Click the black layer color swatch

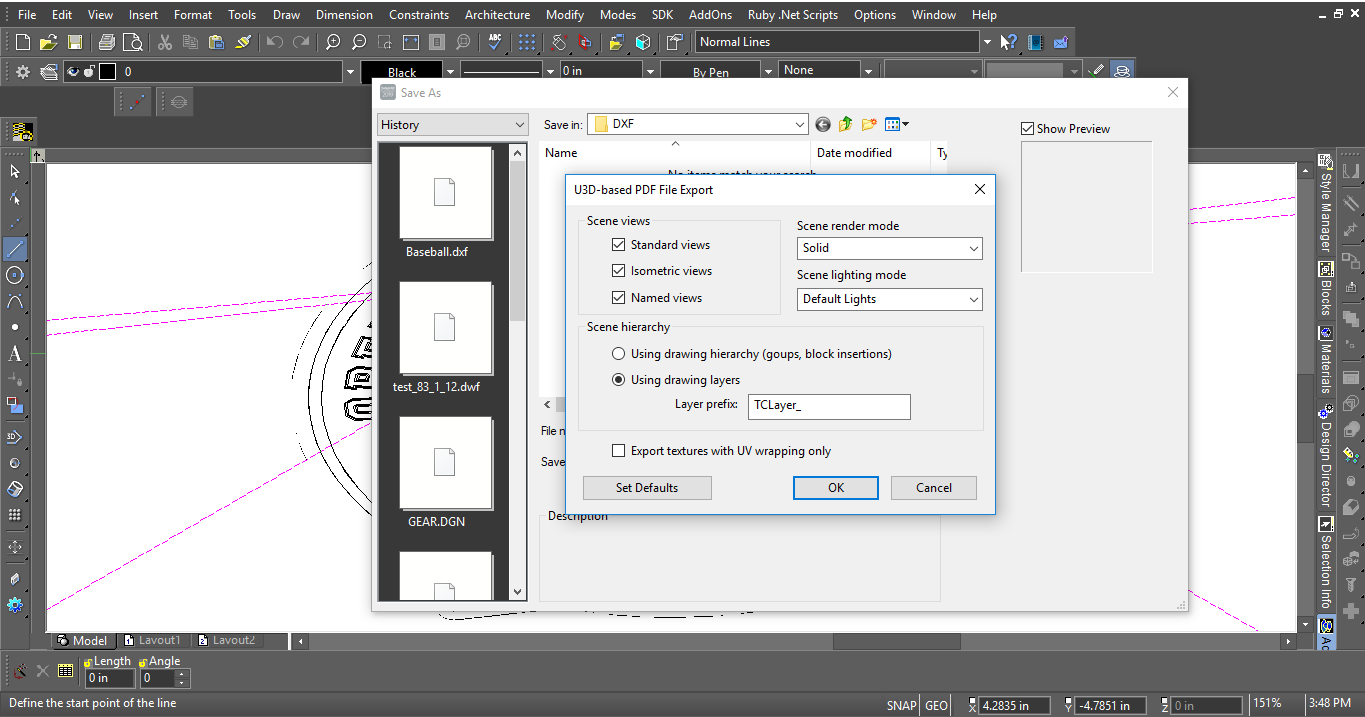pyautogui.click(x=107, y=72)
